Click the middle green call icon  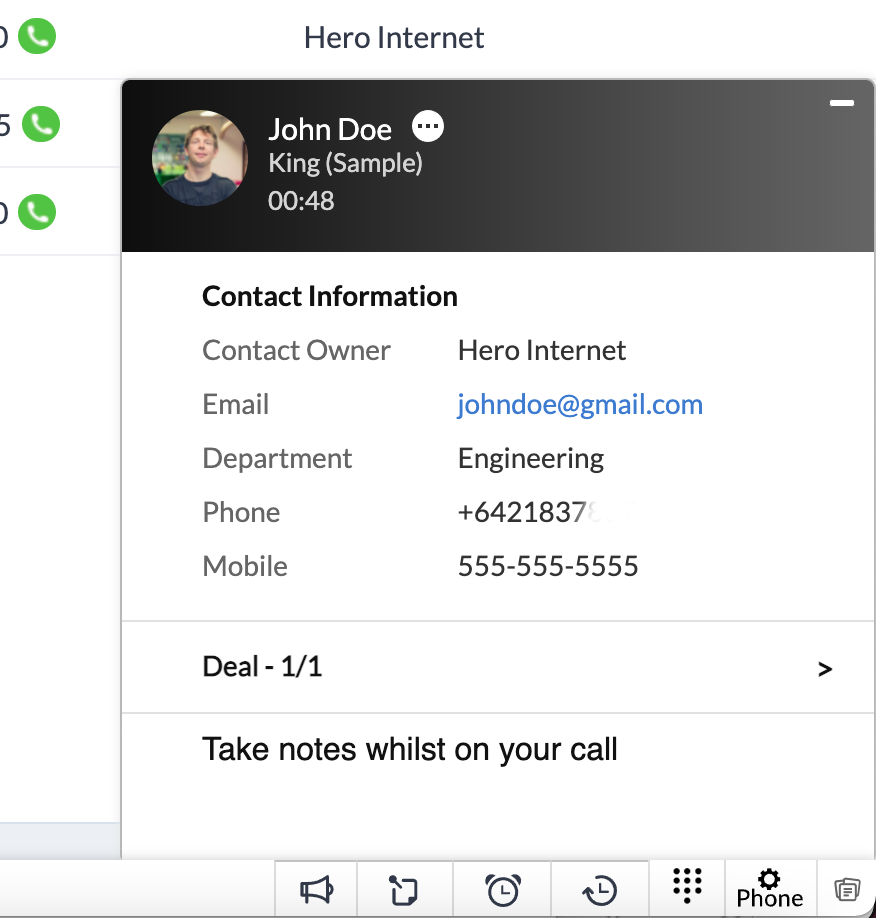point(41,124)
